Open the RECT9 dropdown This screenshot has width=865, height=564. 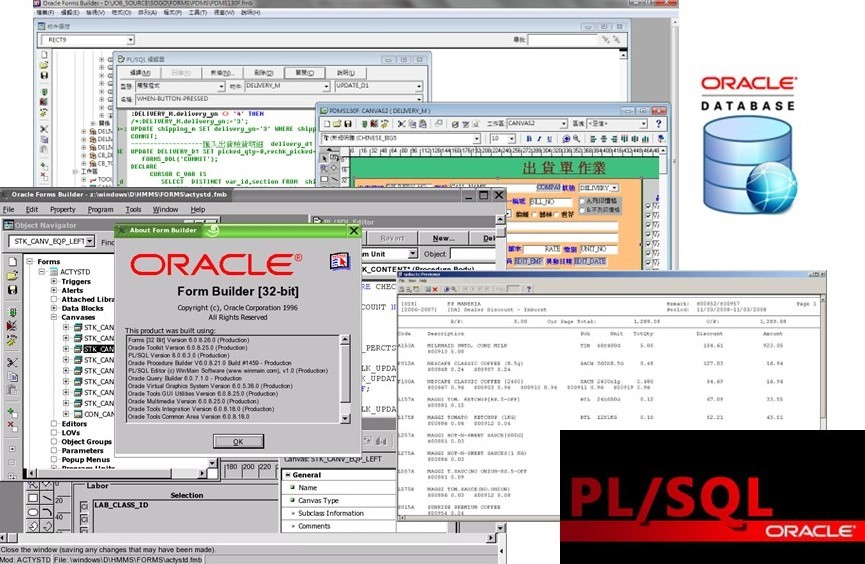pyautogui.click(x=130, y=40)
